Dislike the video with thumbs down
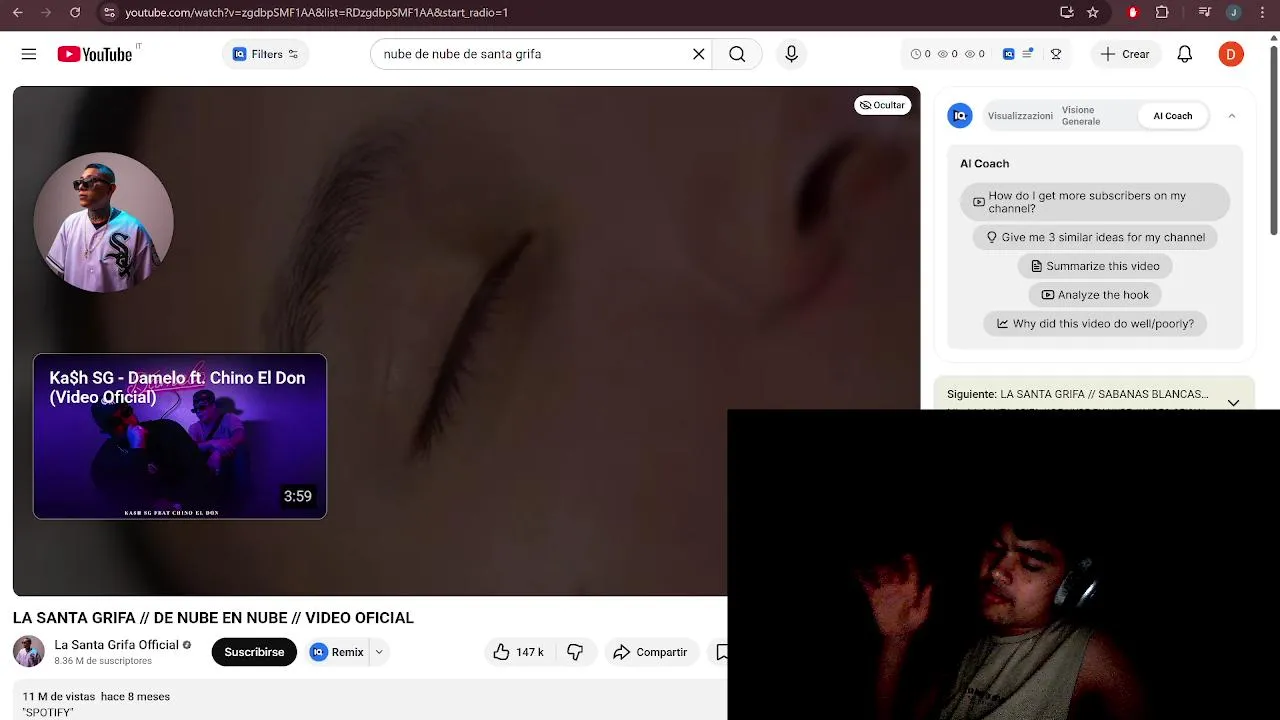The image size is (1280, 720). point(575,652)
